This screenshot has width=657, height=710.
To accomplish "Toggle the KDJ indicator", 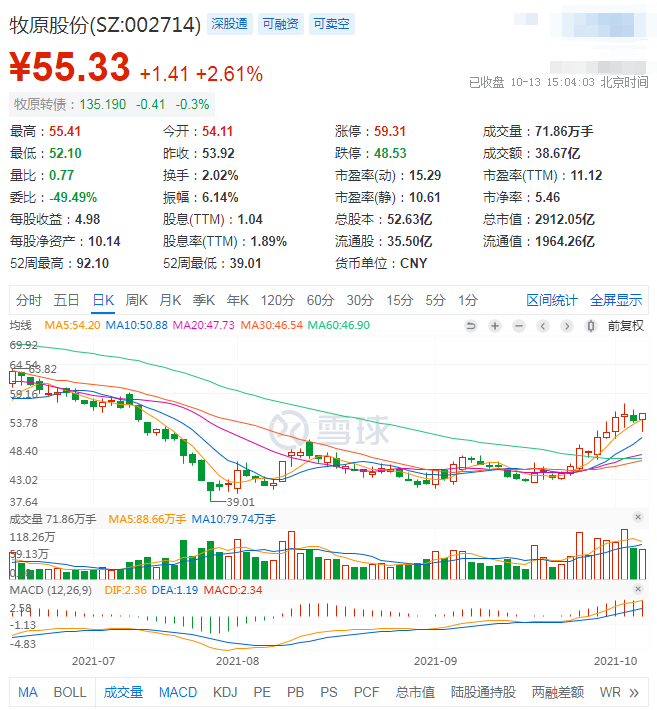I will click(225, 693).
